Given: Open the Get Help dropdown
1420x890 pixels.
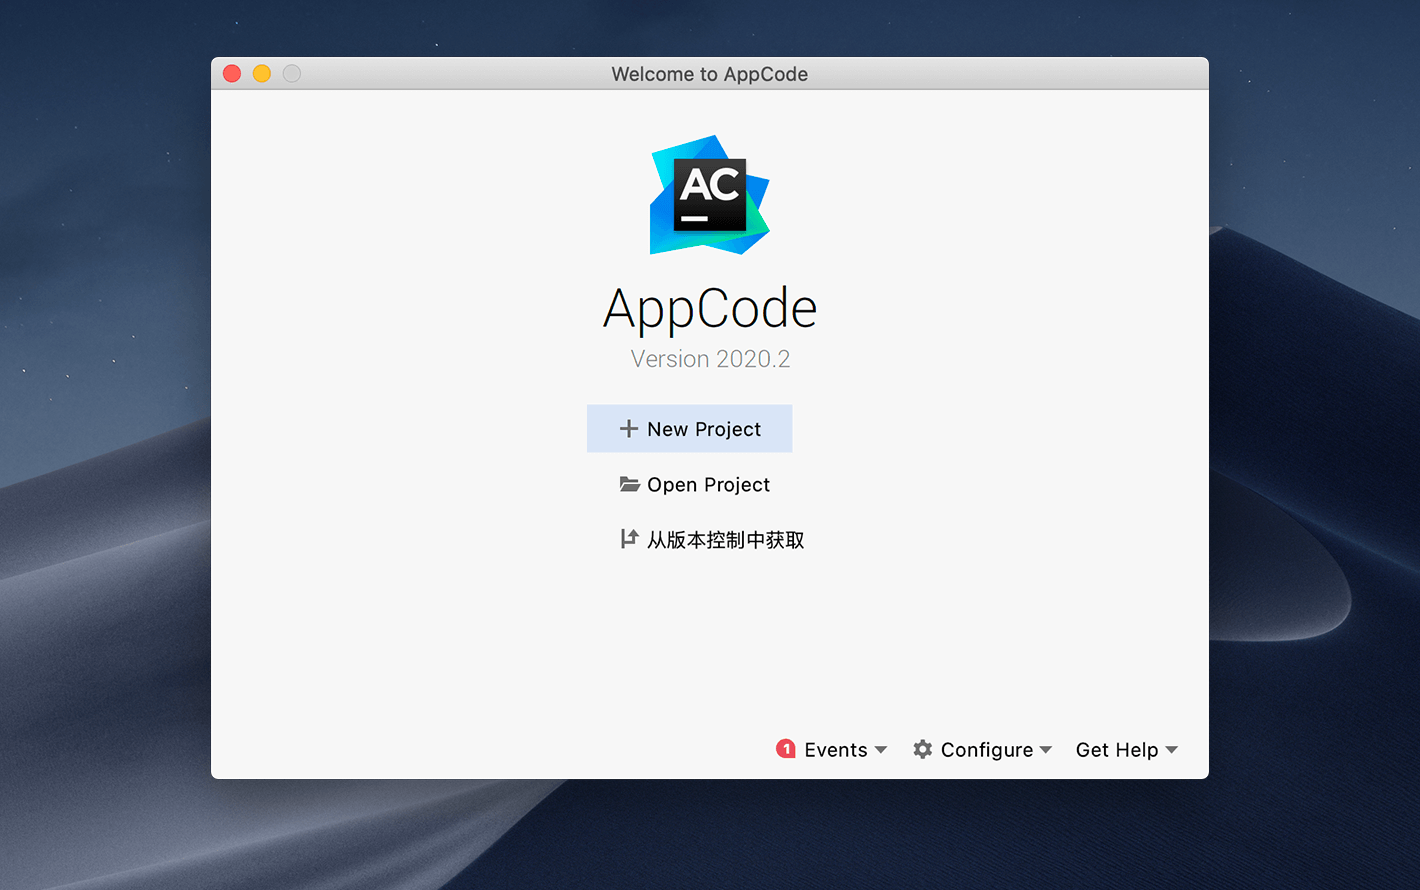Looking at the screenshot, I should point(1127,749).
